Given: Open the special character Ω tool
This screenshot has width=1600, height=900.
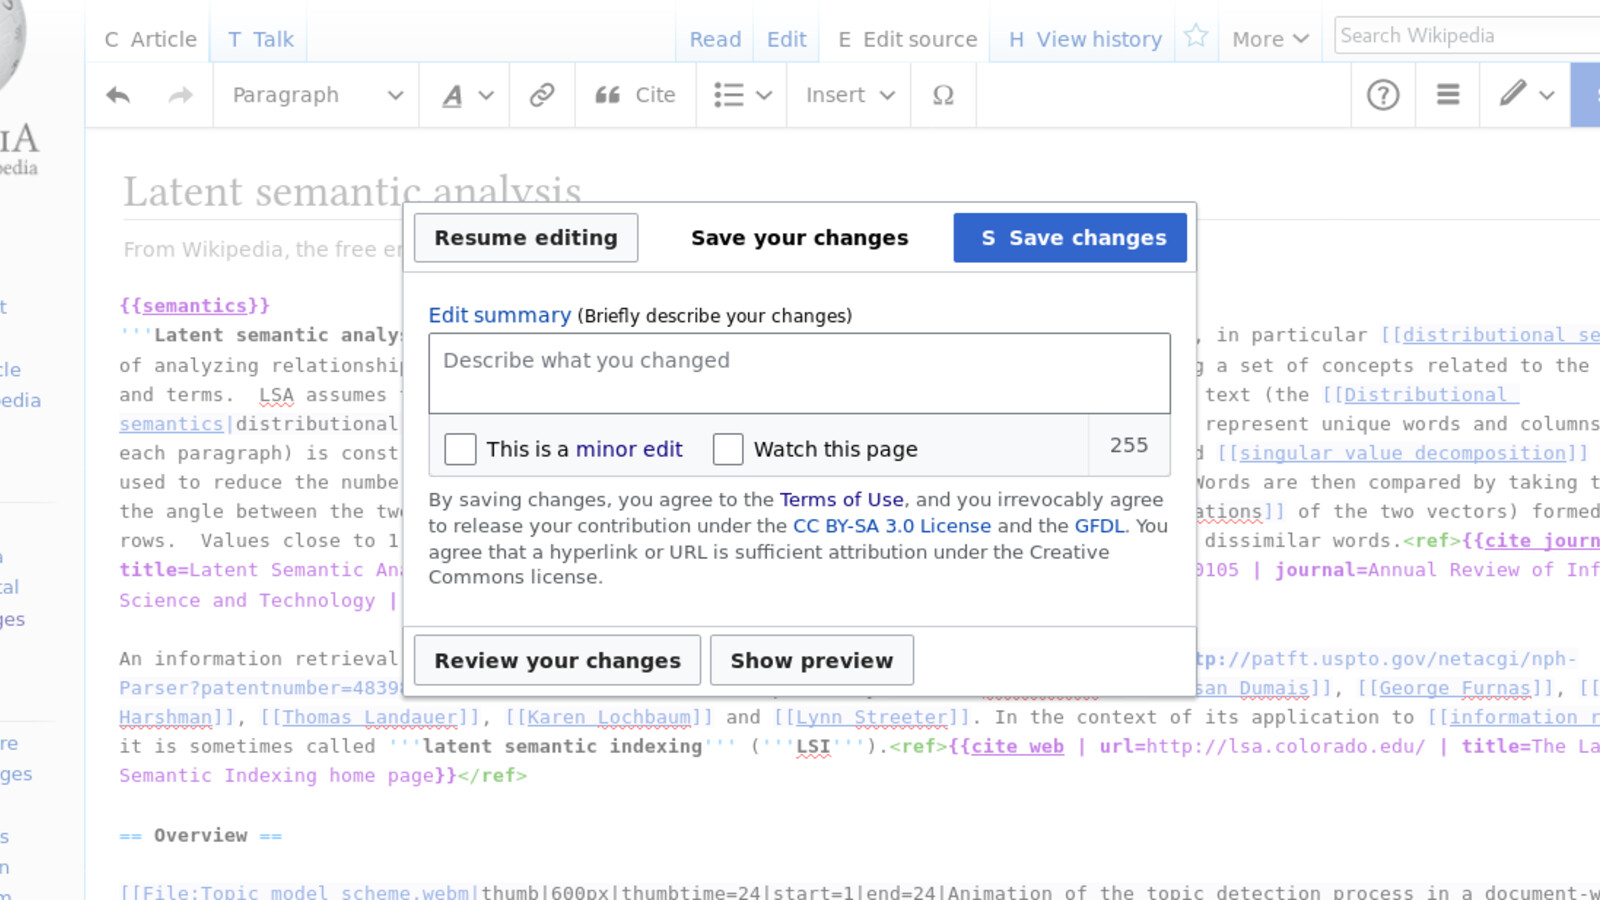Looking at the screenshot, I should tap(941, 95).
